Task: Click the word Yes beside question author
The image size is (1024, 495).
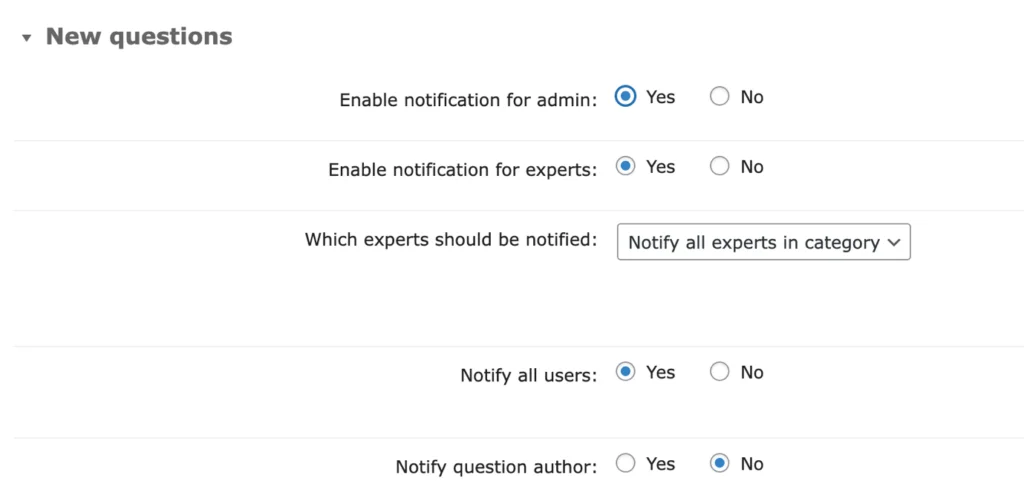Action: pos(660,464)
